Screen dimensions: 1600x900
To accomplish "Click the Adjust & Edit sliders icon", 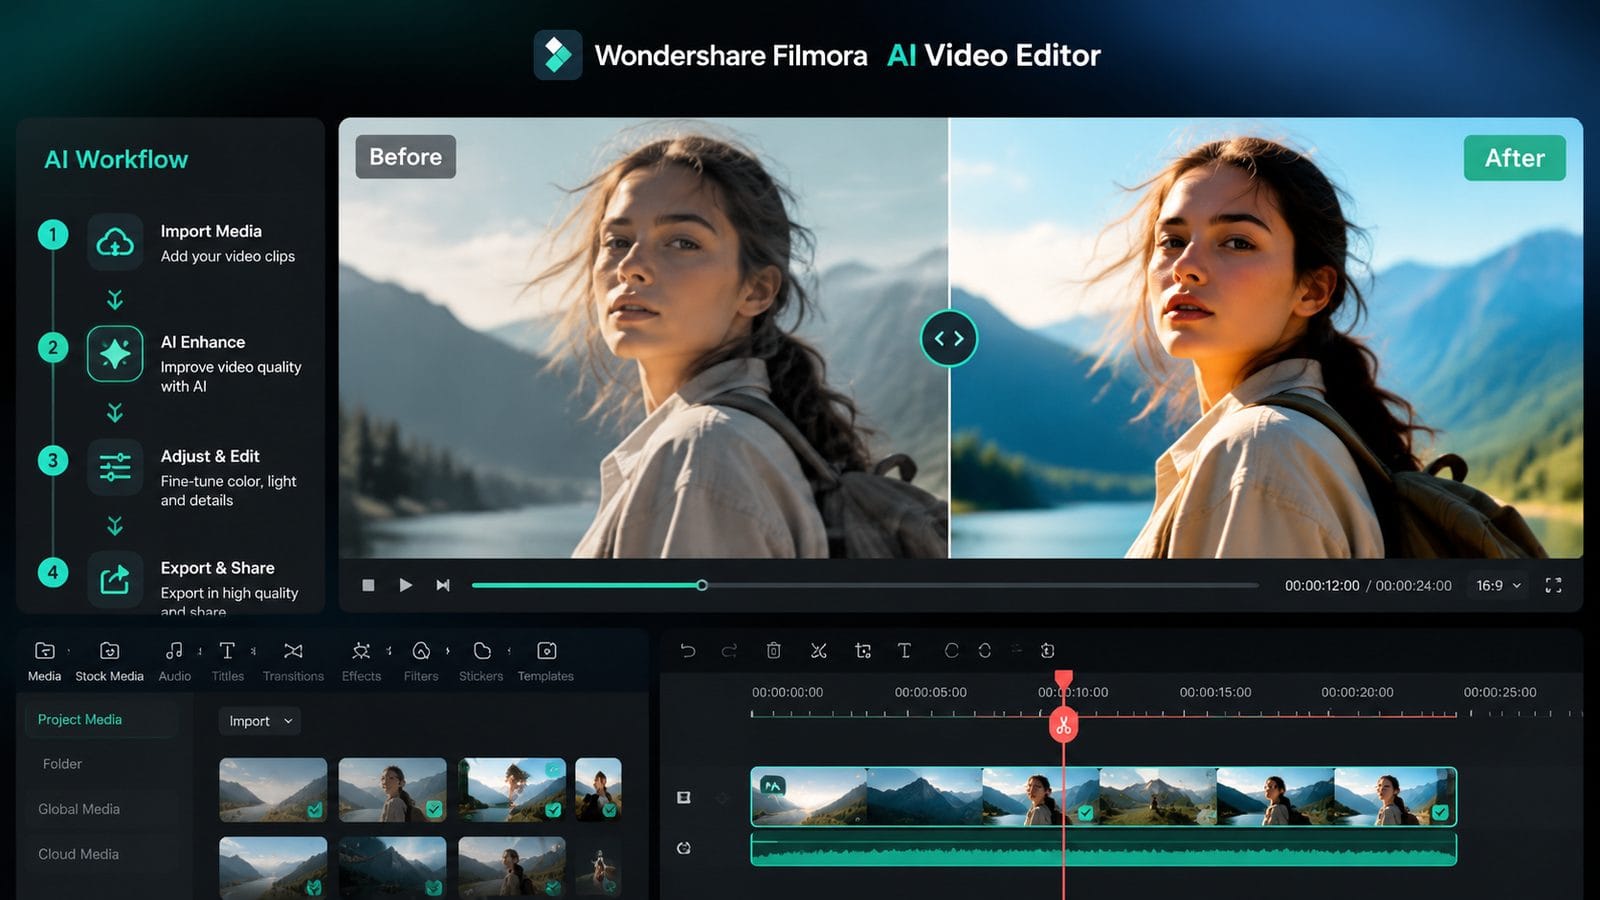I will (x=115, y=467).
